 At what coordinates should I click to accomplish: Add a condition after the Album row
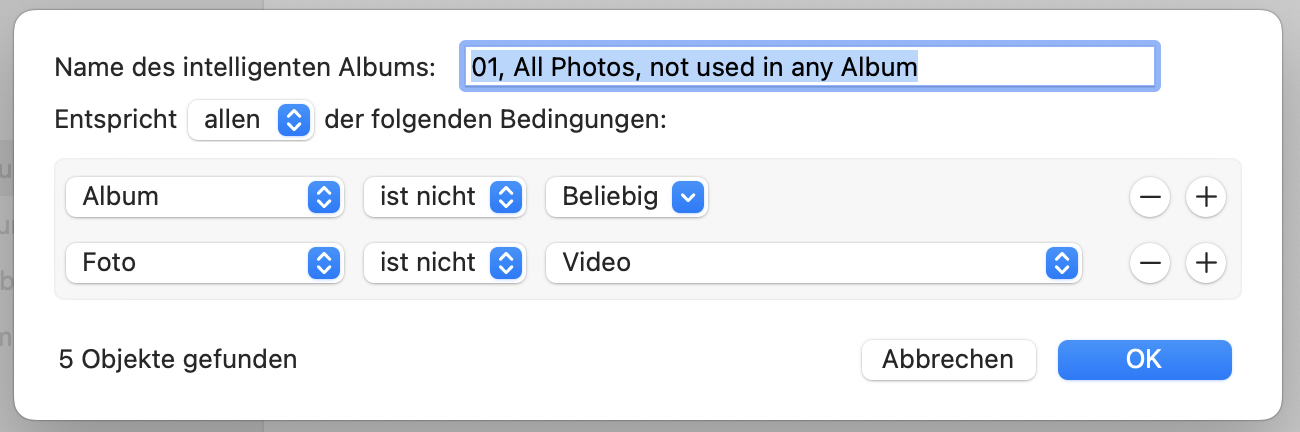pos(1206,197)
